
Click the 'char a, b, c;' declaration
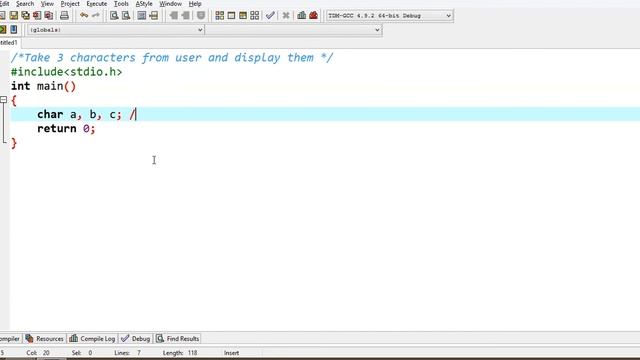point(79,114)
